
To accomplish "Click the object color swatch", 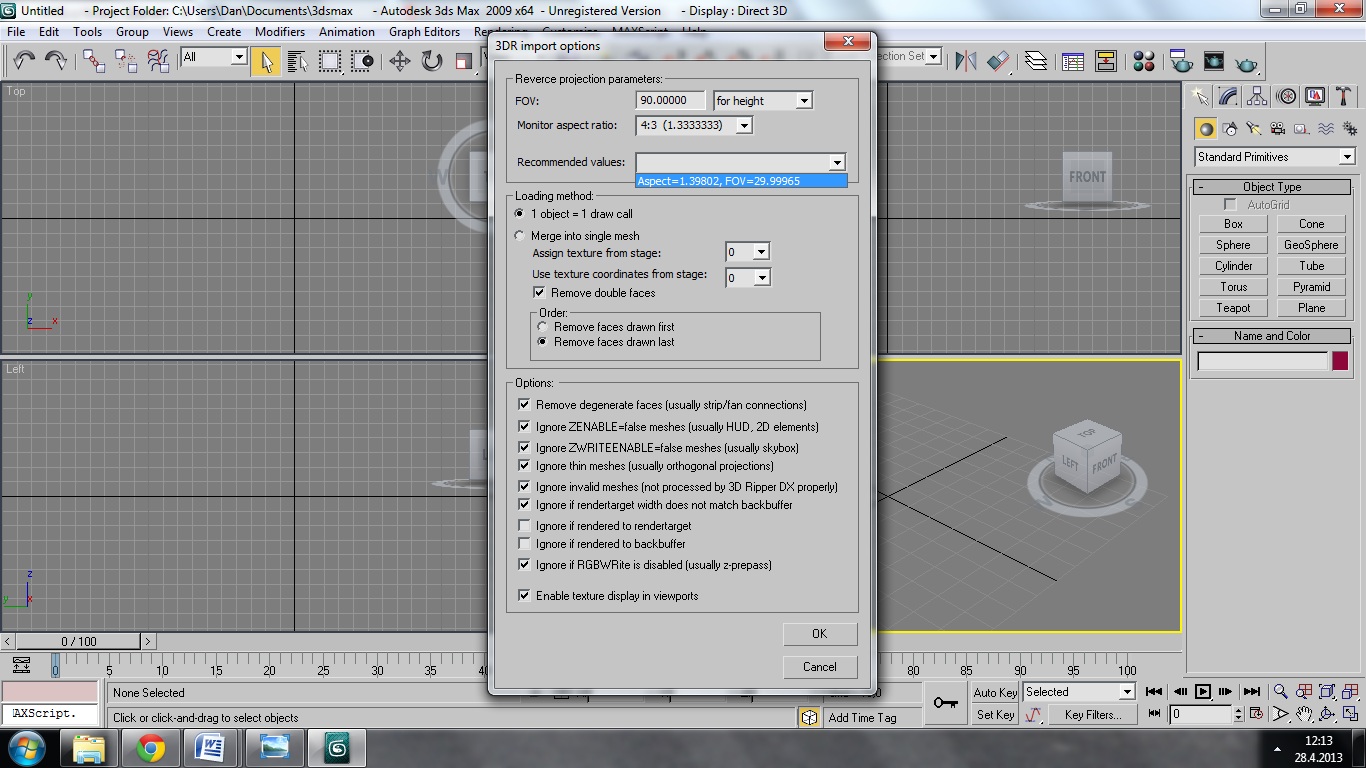I will pyautogui.click(x=1340, y=361).
